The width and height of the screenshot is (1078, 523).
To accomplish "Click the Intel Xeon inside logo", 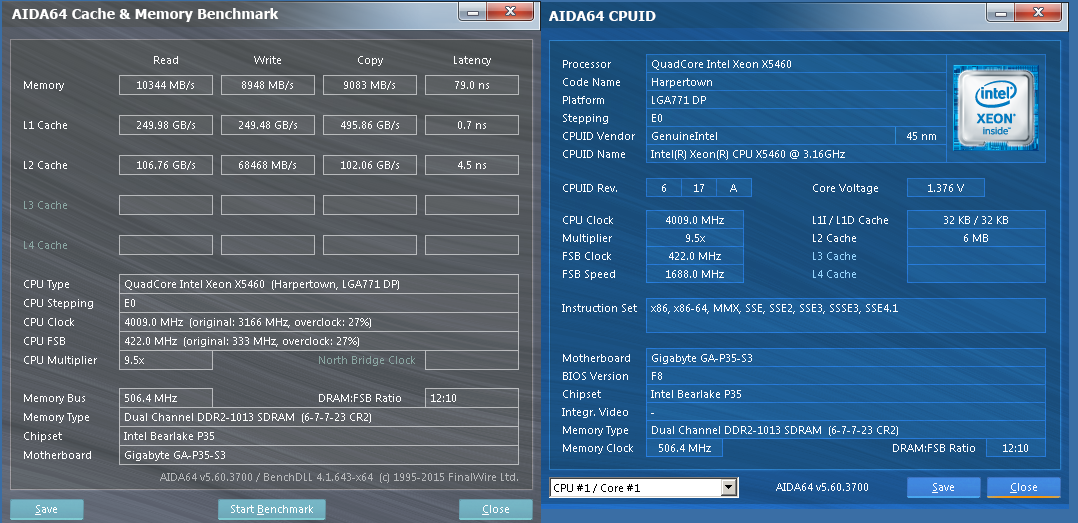I will 995,108.
